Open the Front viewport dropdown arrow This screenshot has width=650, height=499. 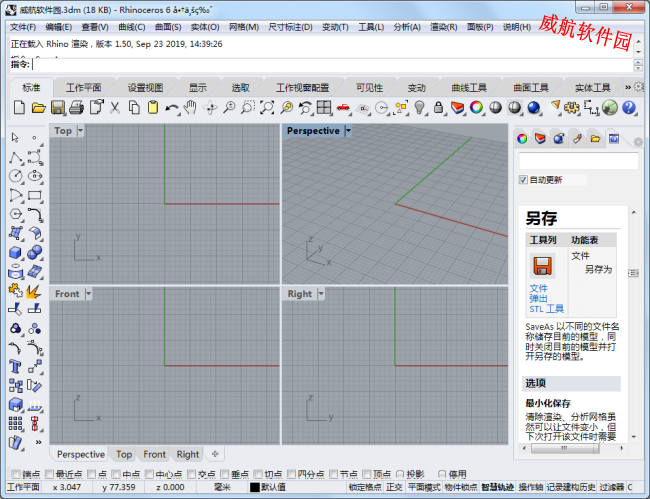[x=88, y=294]
